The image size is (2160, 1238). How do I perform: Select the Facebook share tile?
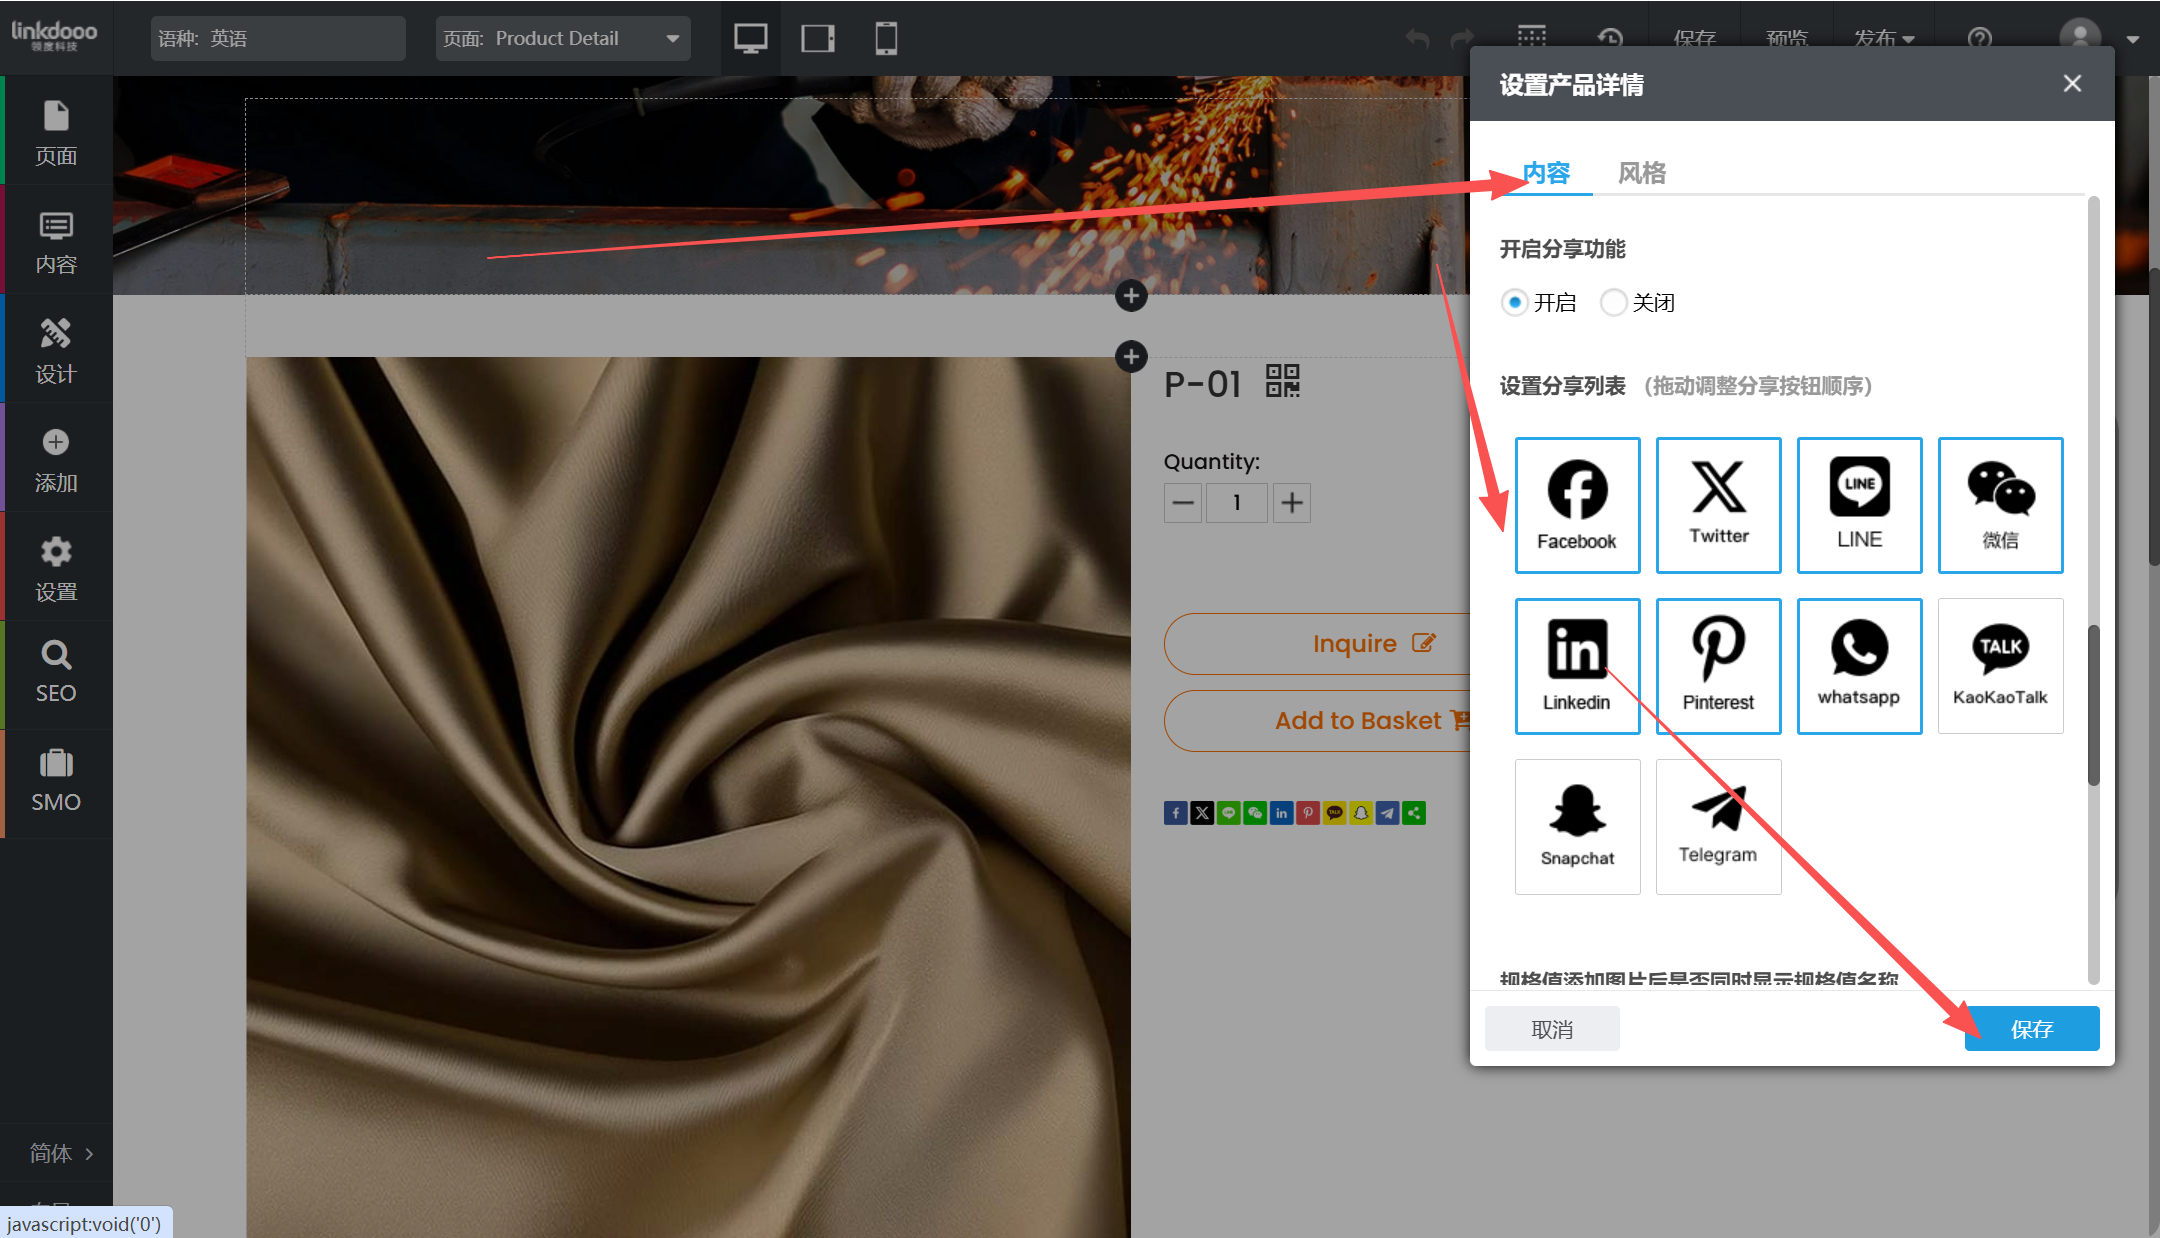[x=1577, y=505]
